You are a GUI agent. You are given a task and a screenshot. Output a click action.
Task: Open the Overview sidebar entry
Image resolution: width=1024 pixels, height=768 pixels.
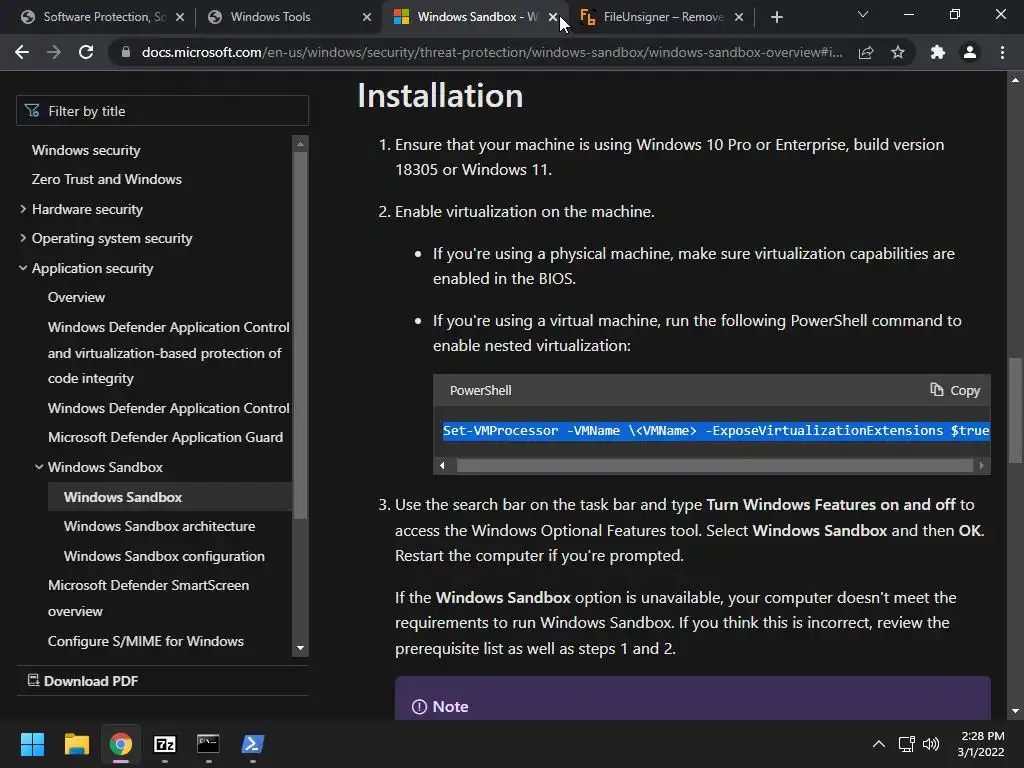(76, 297)
